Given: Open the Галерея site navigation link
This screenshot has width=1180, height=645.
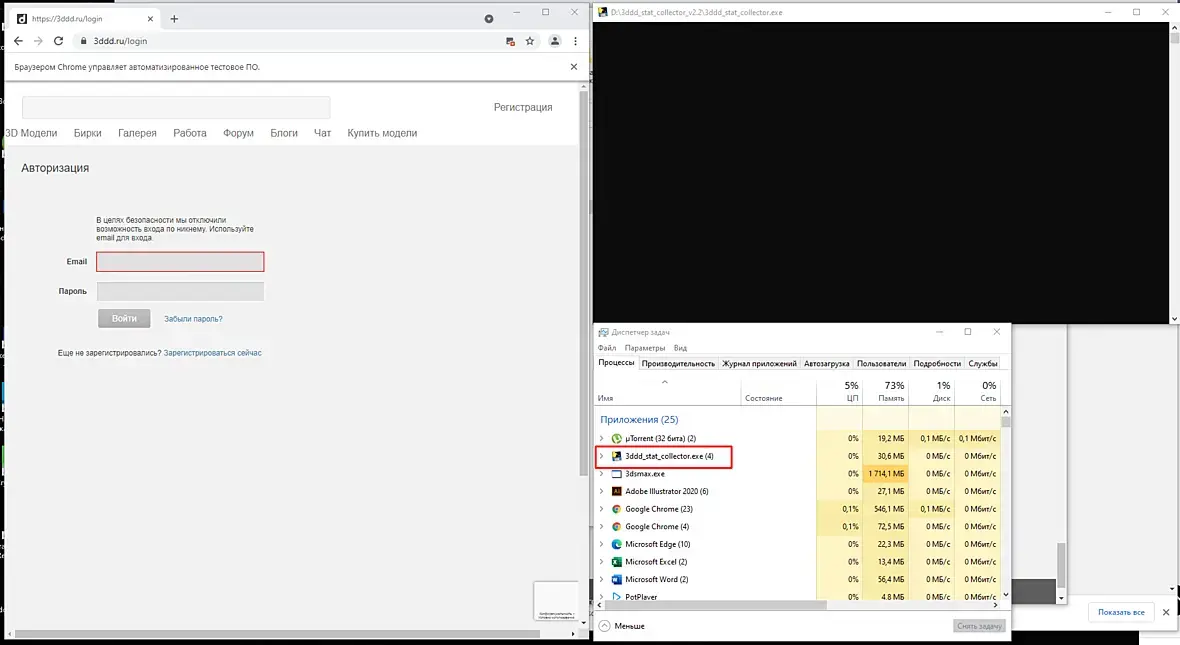Looking at the screenshot, I should click(x=137, y=133).
